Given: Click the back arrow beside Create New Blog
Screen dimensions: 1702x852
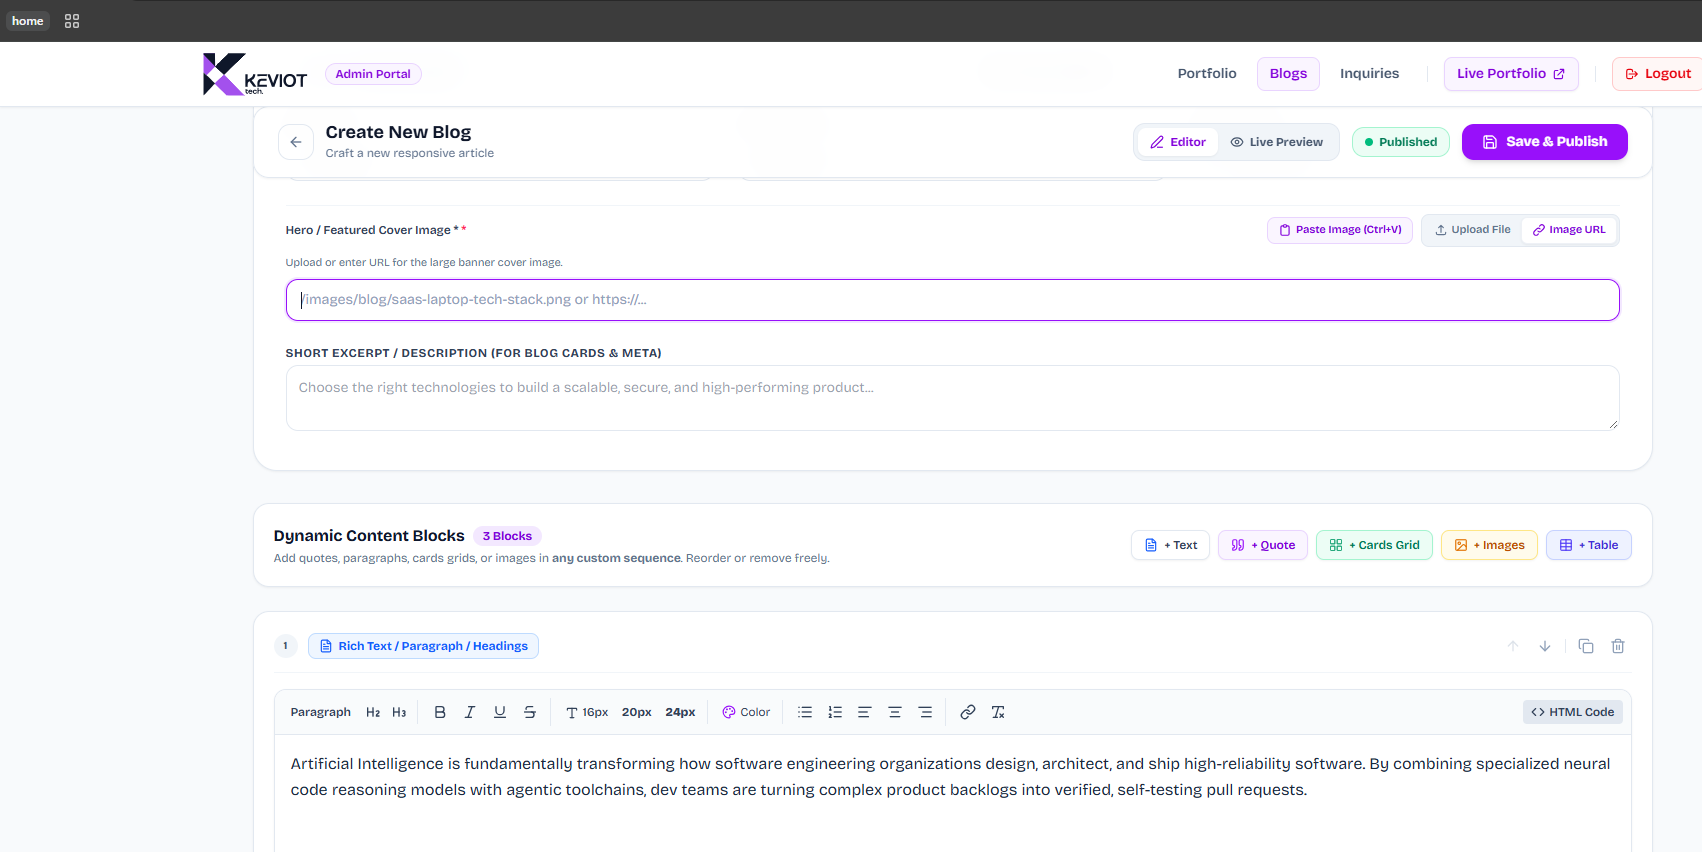Looking at the screenshot, I should click(295, 142).
